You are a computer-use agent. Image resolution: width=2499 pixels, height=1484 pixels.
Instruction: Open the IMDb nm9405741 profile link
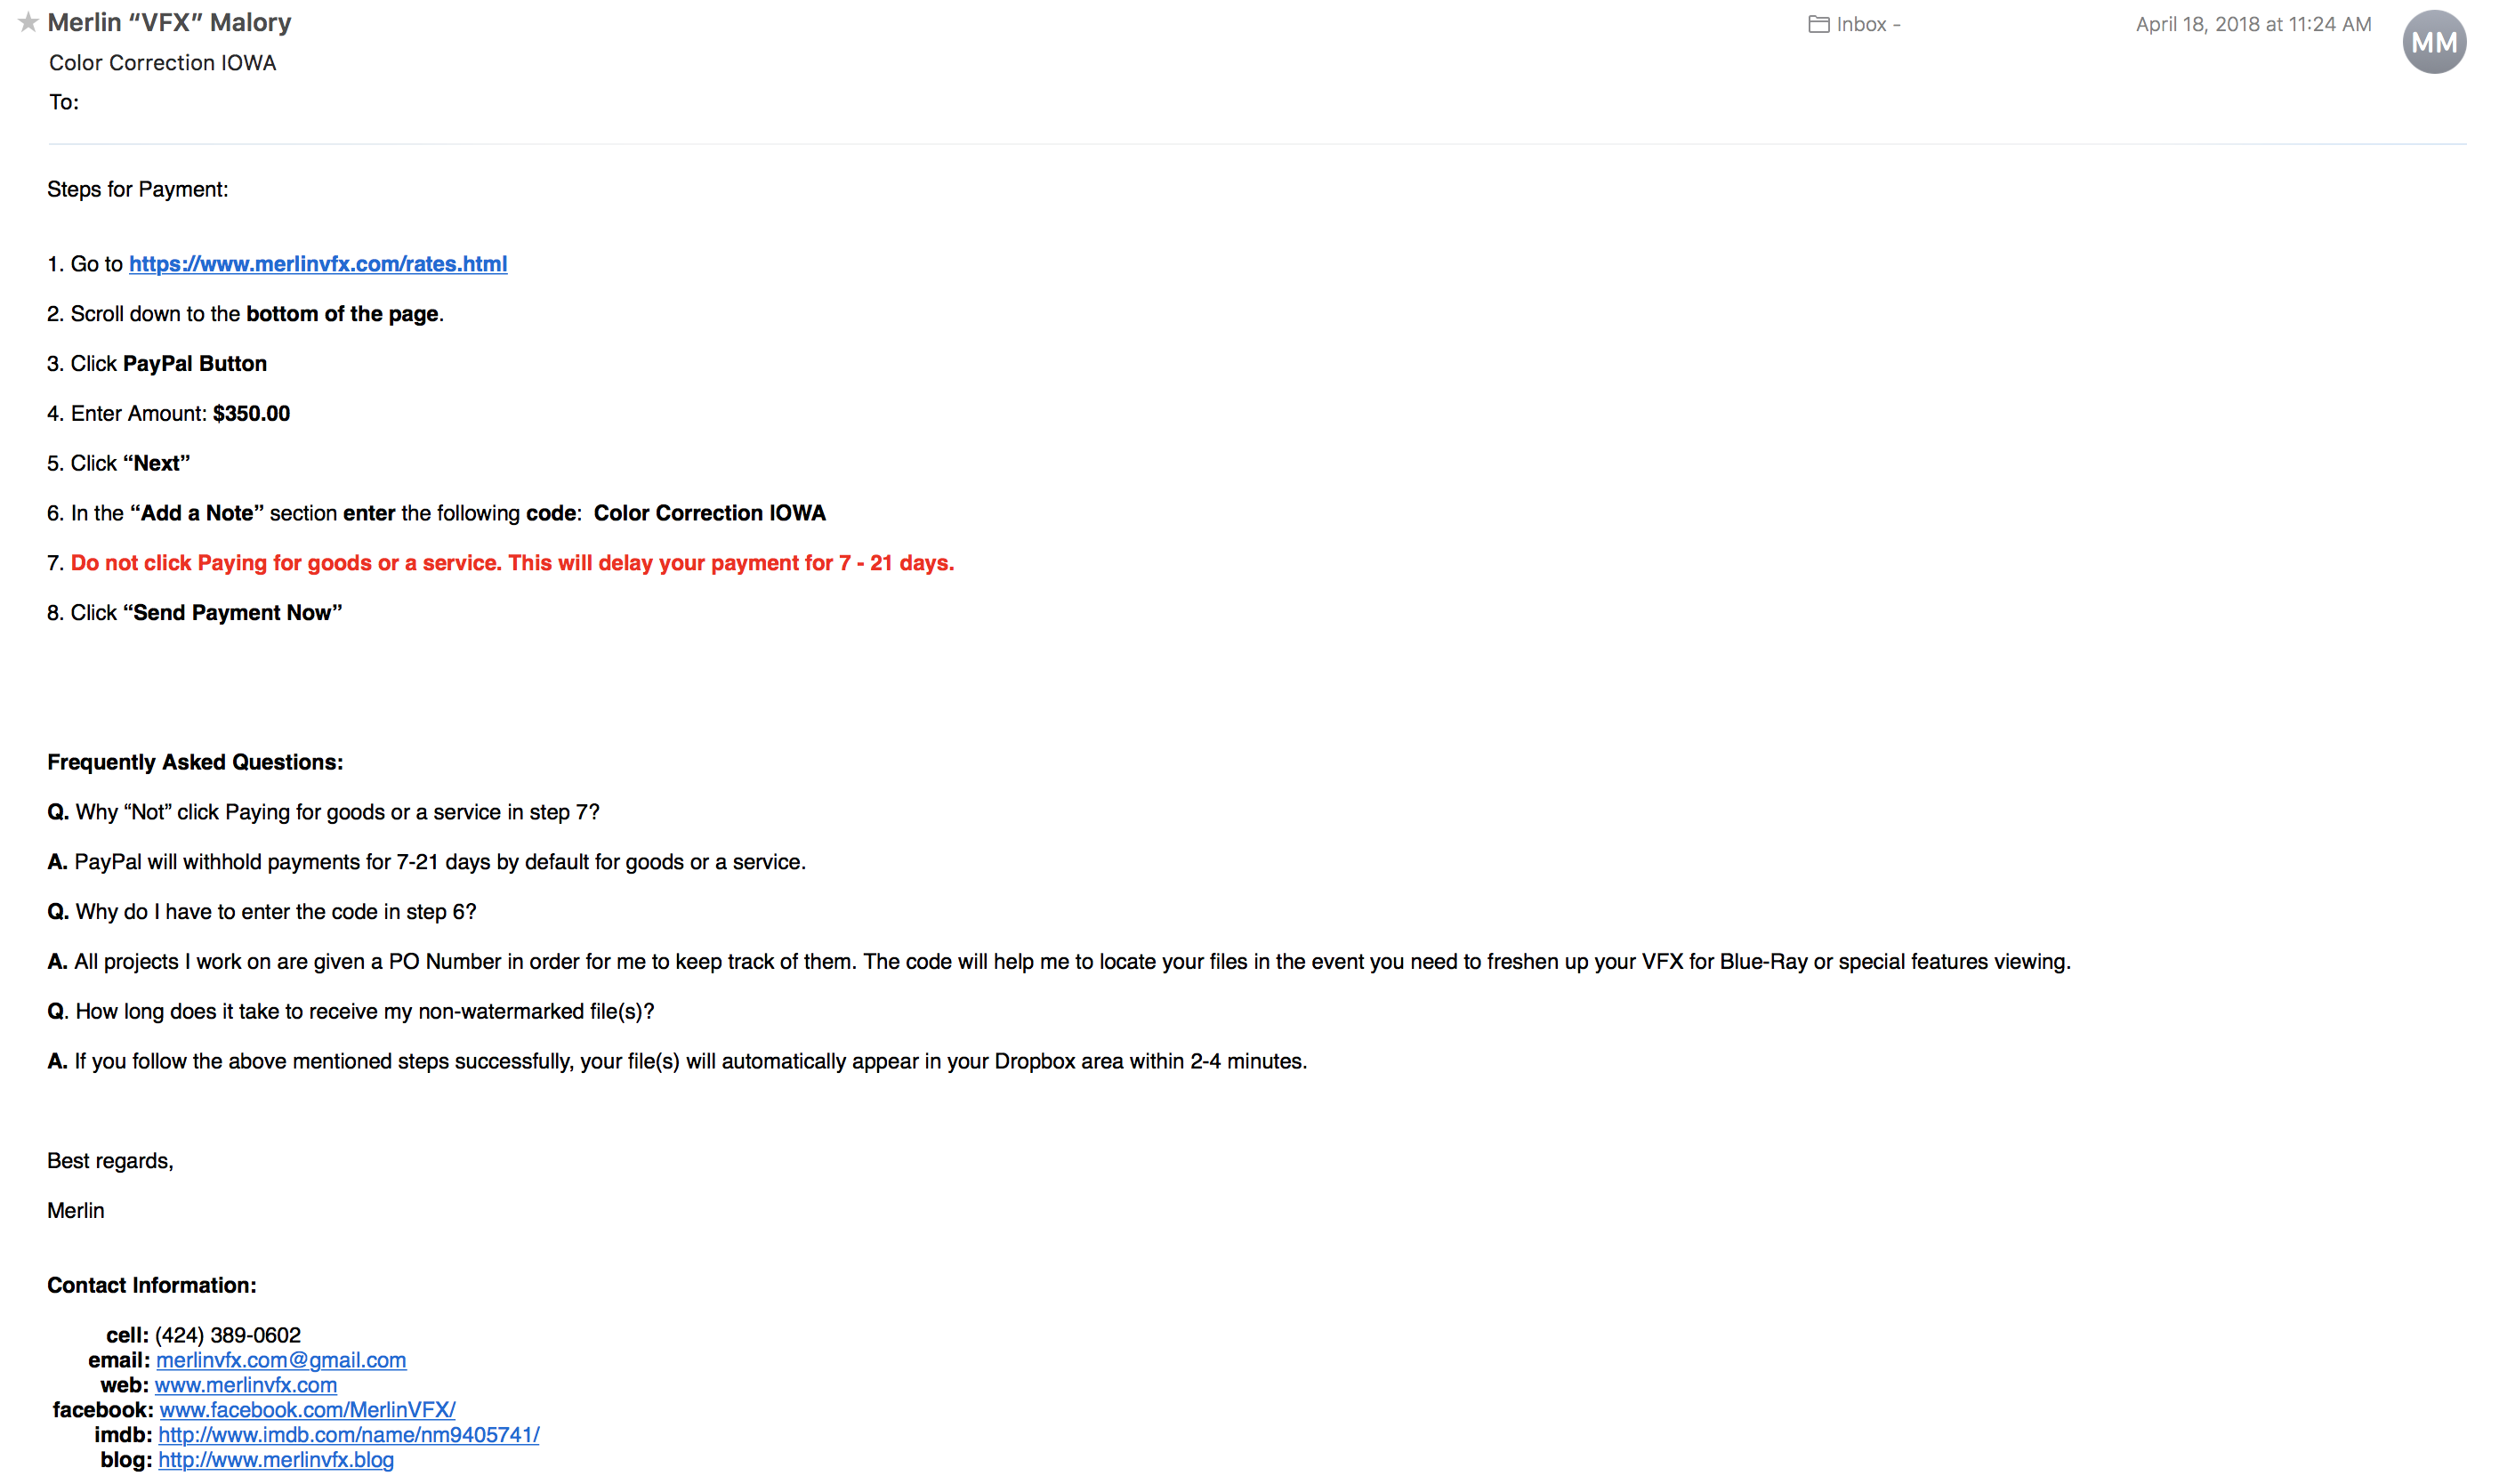(349, 1435)
